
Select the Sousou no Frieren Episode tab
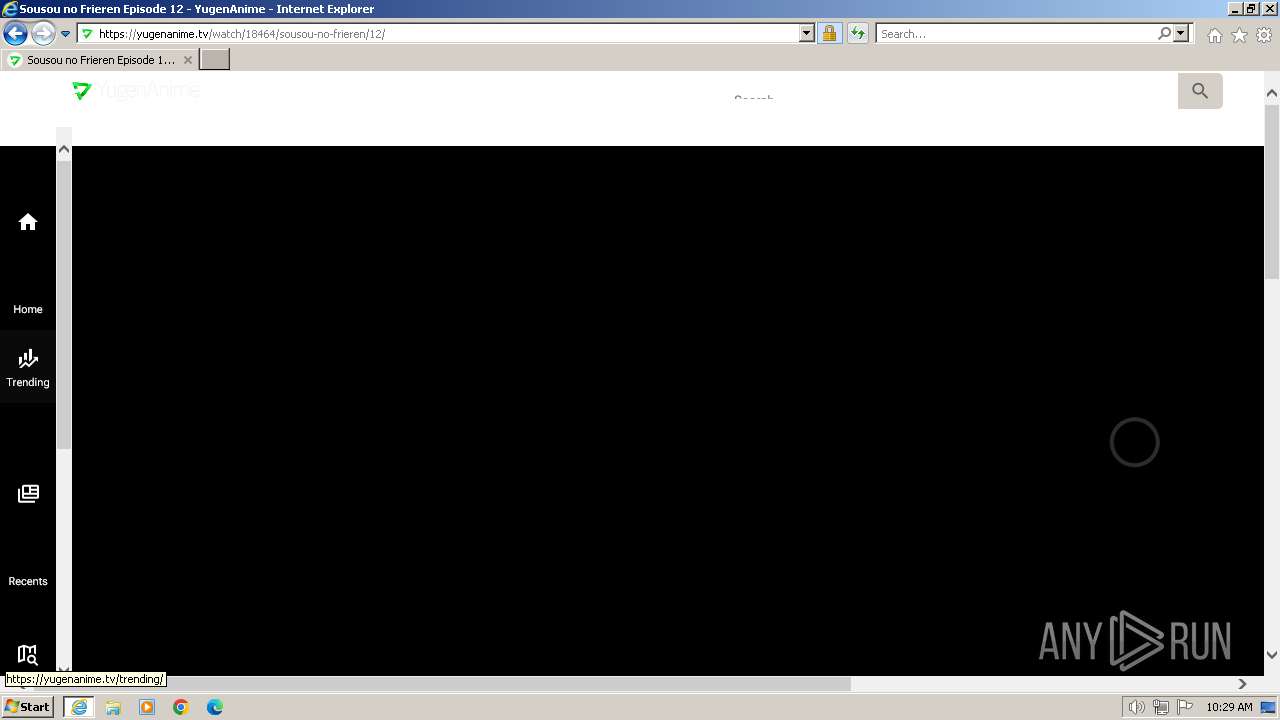tap(100, 60)
